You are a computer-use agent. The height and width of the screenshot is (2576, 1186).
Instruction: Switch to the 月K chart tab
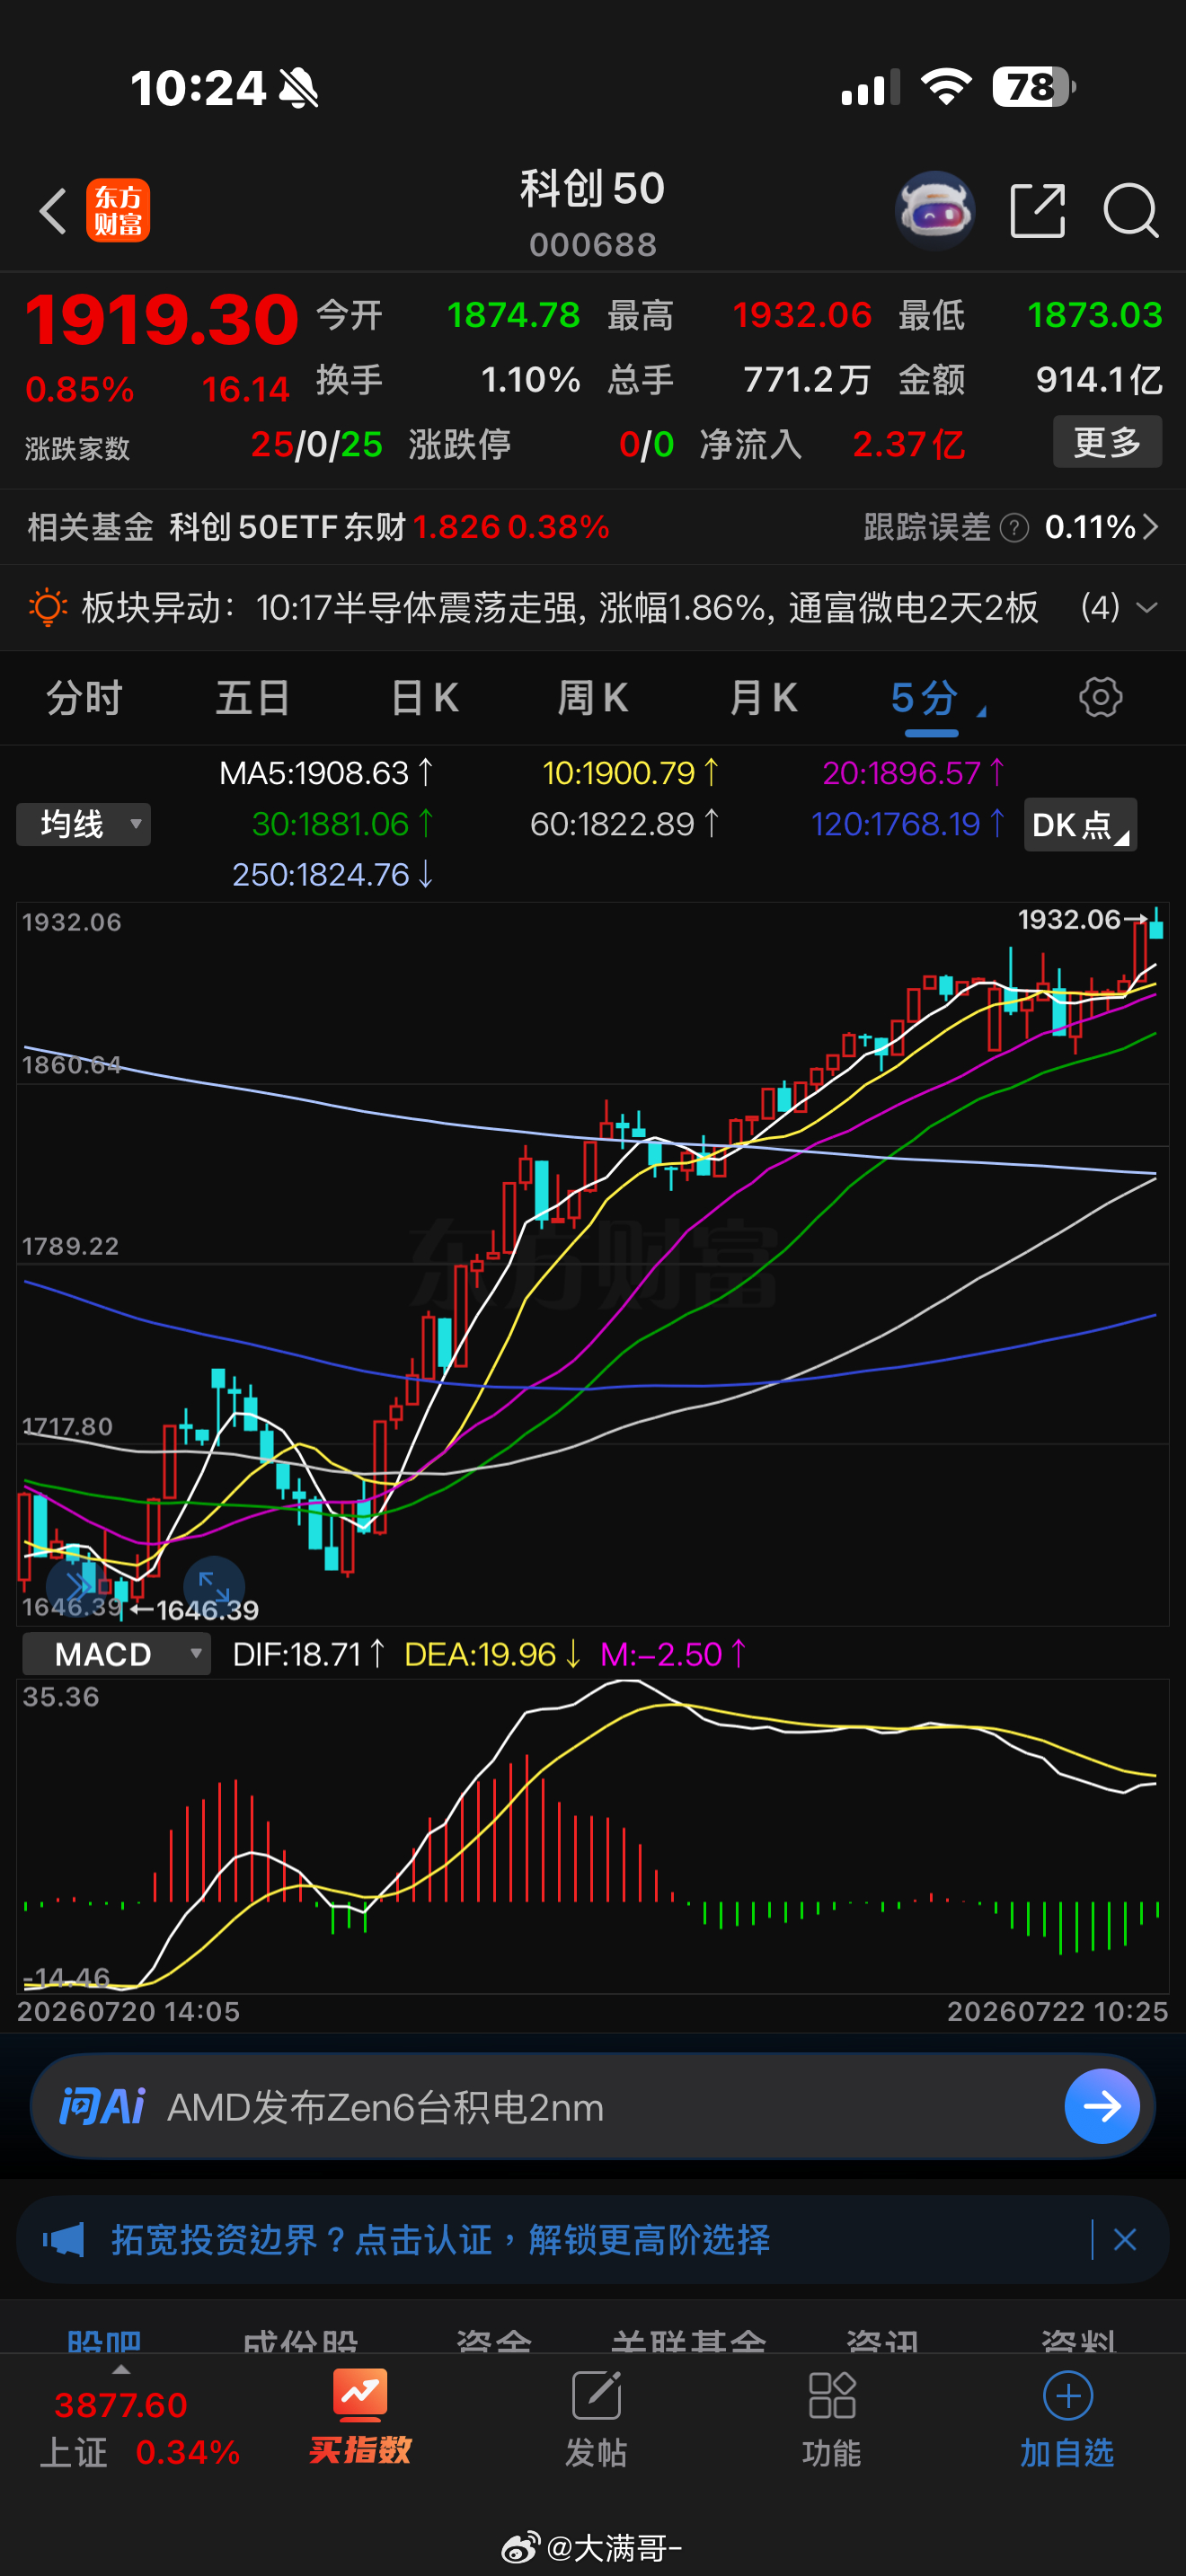point(763,697)
